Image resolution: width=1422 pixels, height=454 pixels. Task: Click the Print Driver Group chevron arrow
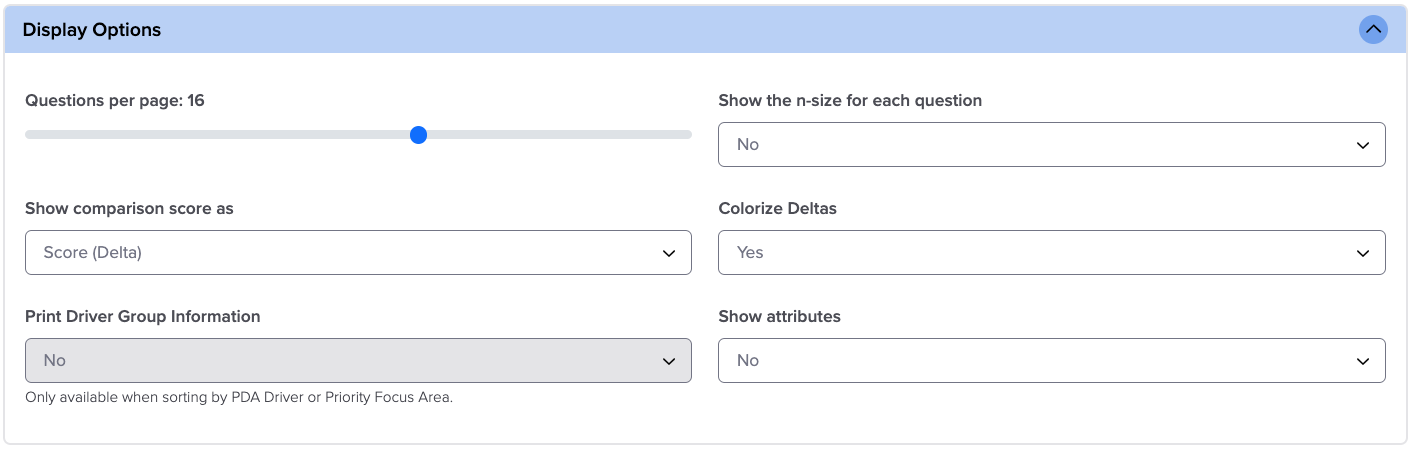click(x=669, y=361)
